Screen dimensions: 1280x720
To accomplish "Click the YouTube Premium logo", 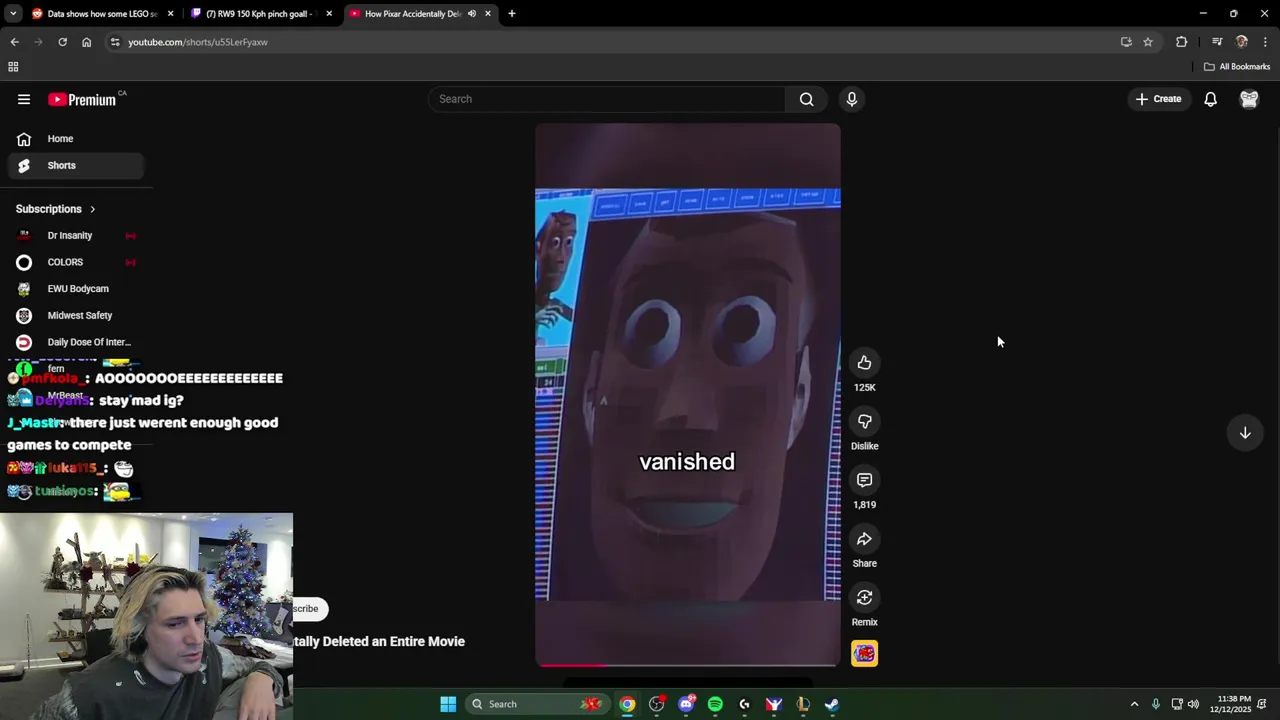I will [82, 99].
